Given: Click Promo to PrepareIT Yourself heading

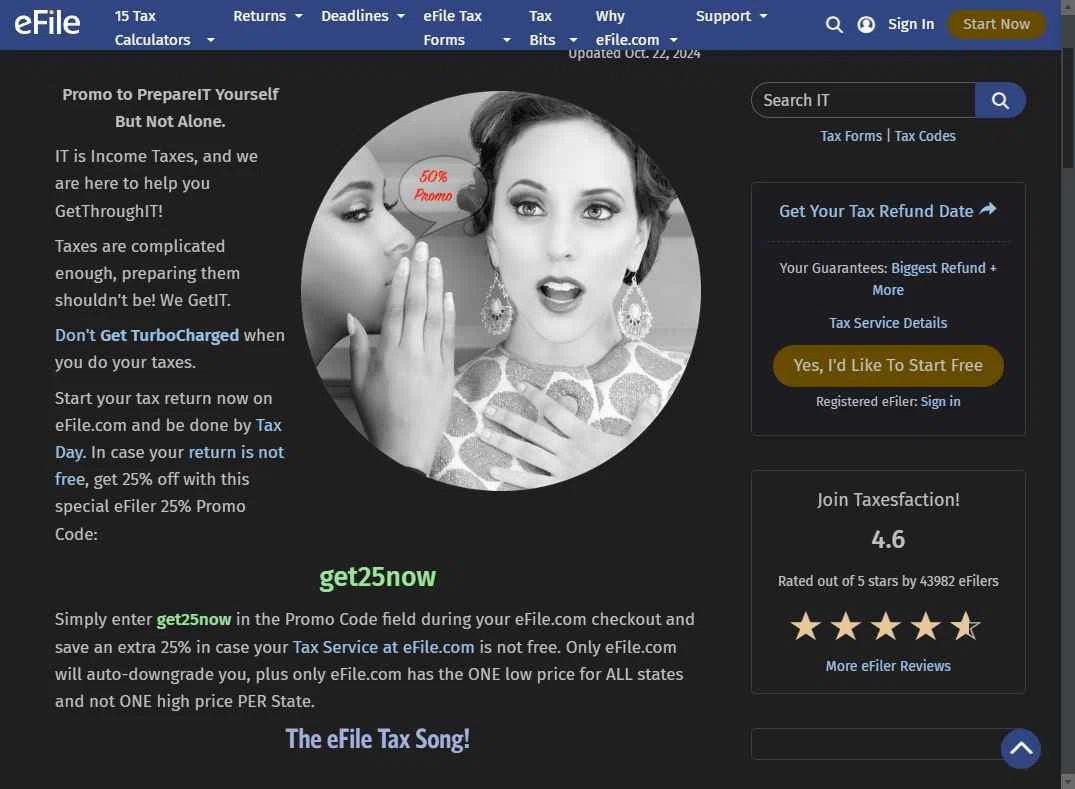Looking at the screenshot, I should coord(170,108).
